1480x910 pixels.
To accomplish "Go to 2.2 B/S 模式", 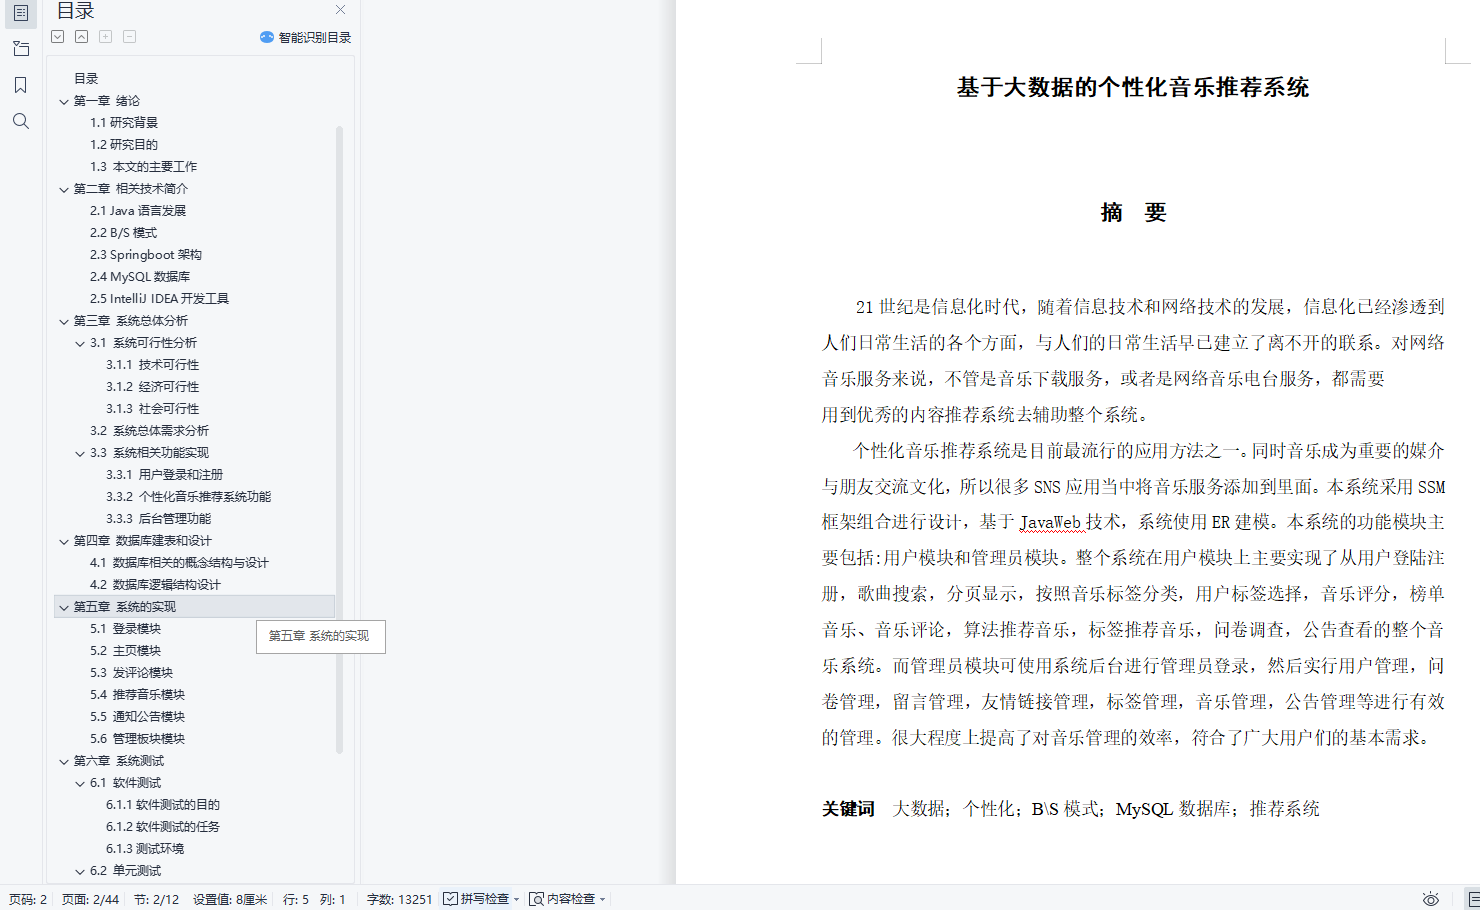I will [123, 232].
